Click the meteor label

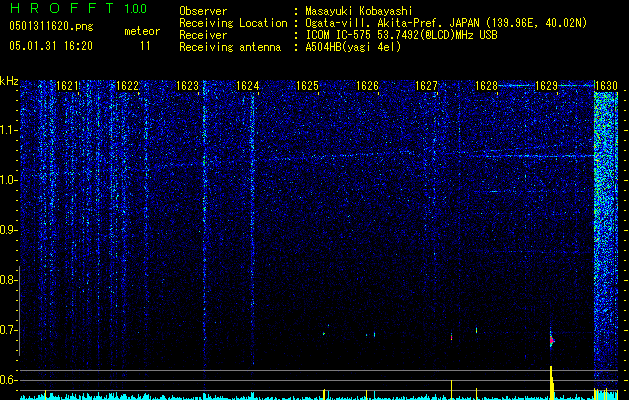[x=142, y=31]
